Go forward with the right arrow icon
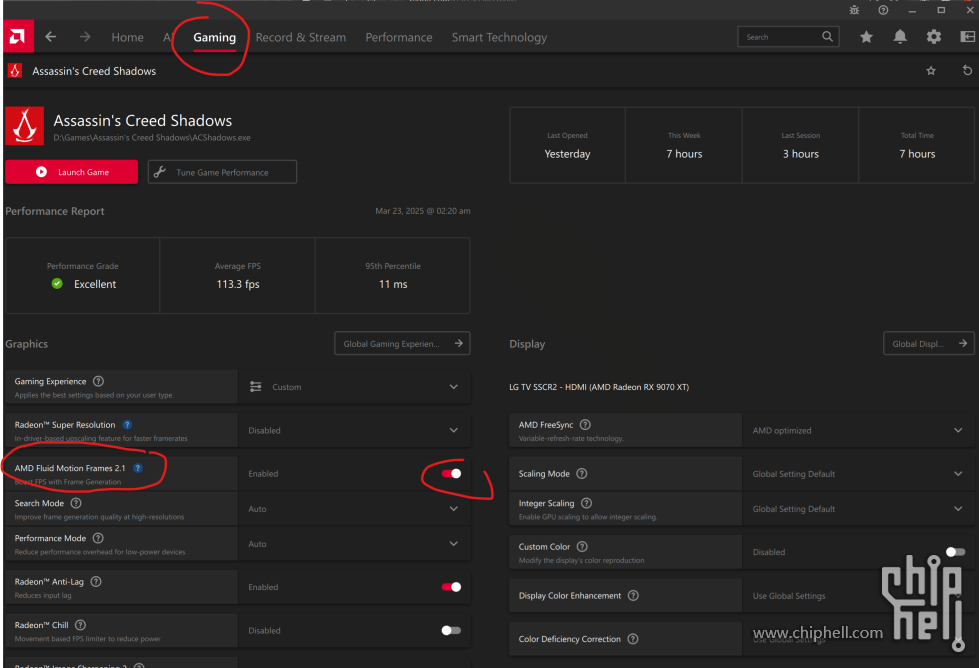Image resolution: width=979 pixels, height=668 pixels. [x=85, y=37]
